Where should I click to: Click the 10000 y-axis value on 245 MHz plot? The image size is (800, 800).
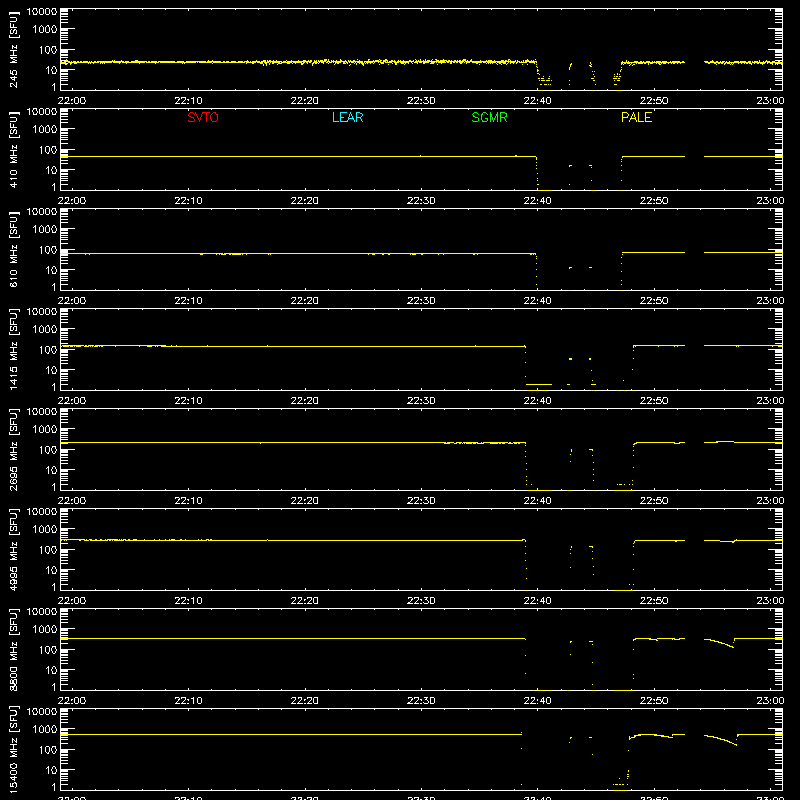[42, 12]
